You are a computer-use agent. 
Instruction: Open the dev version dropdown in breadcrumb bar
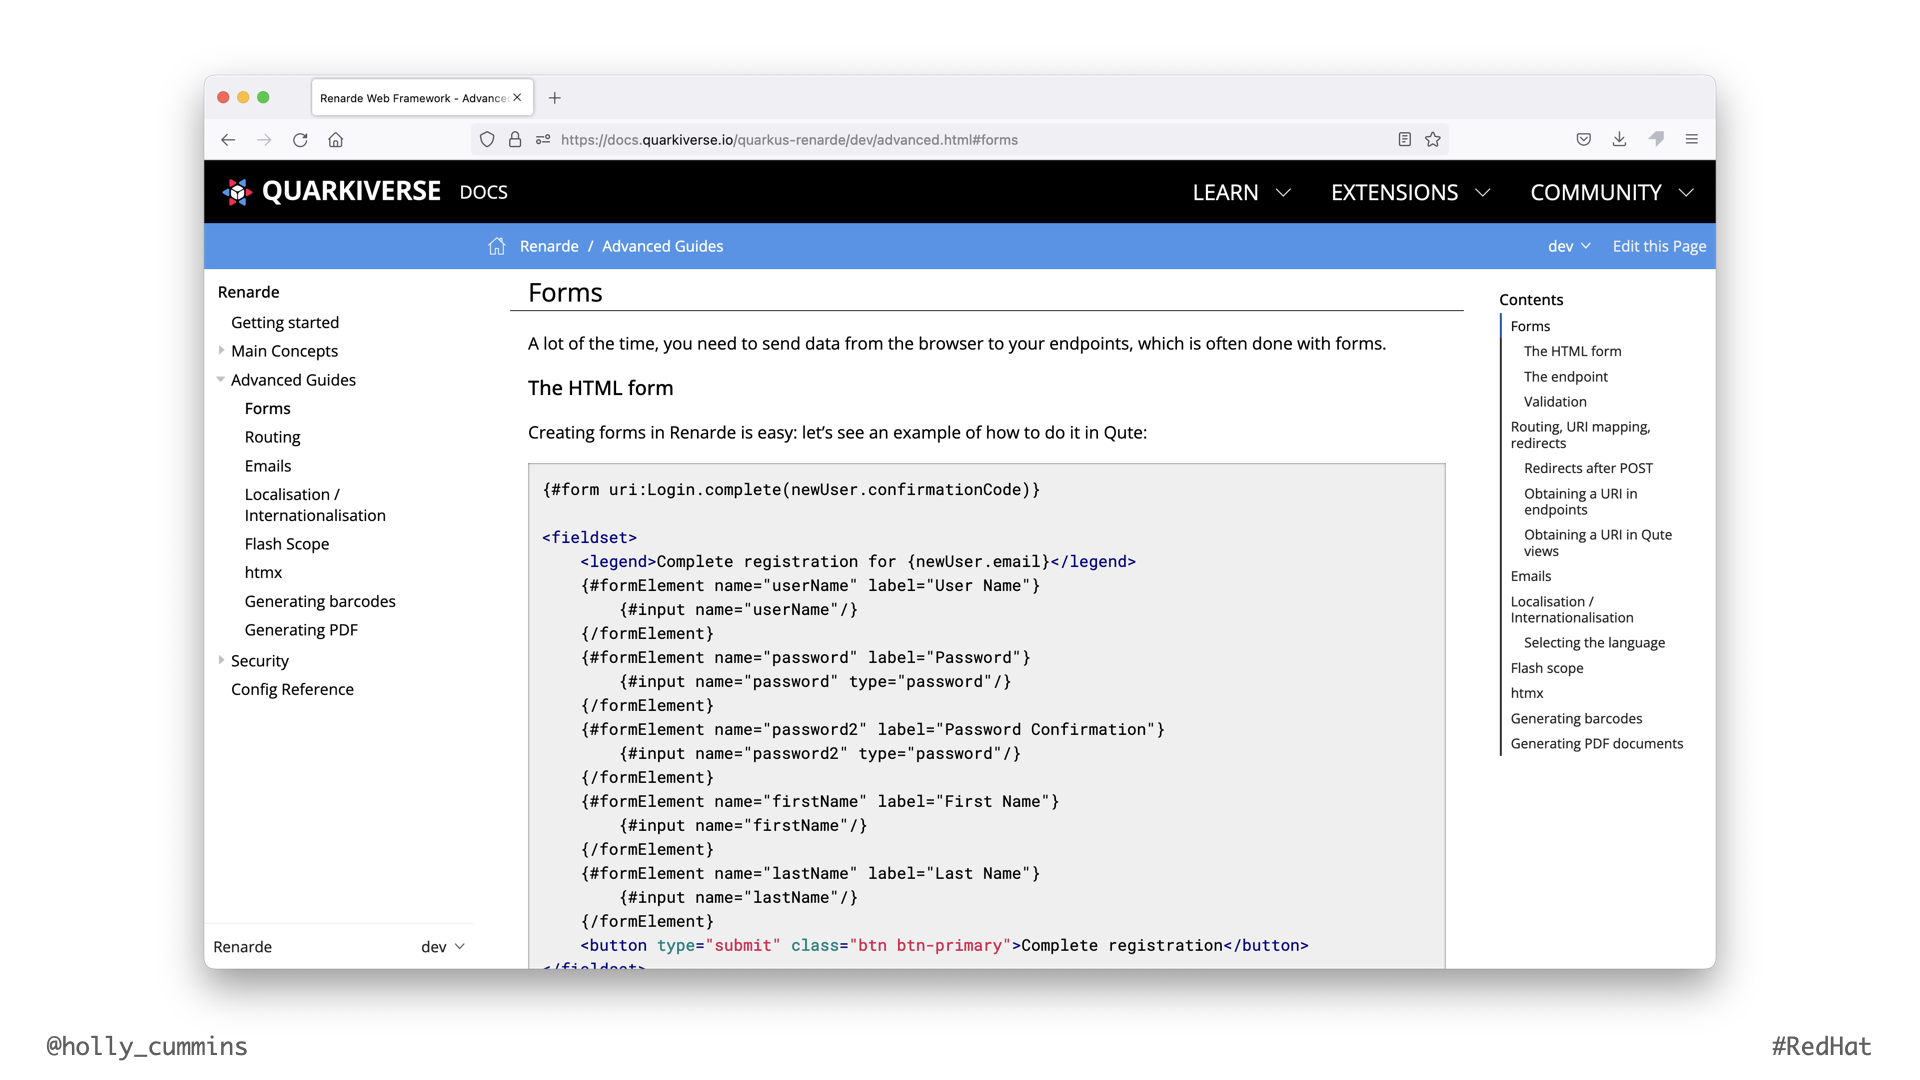[x=1568, y=246]
